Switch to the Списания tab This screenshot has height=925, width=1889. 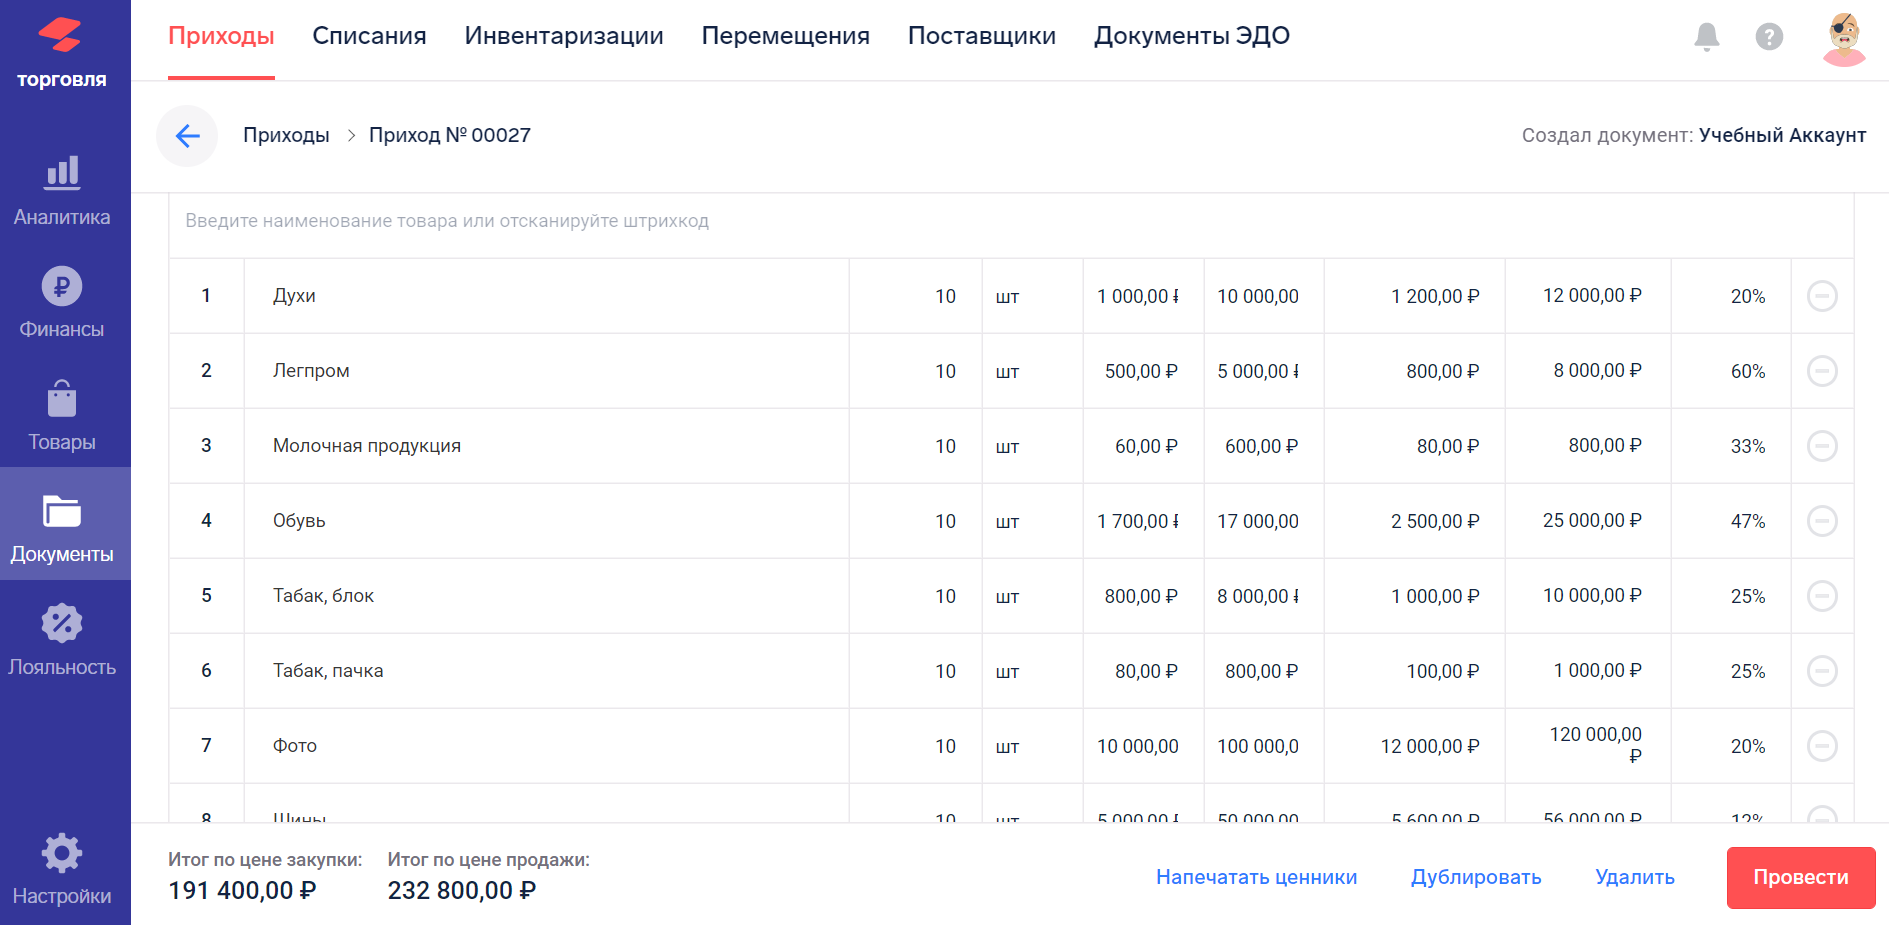(x=369, y=36)
